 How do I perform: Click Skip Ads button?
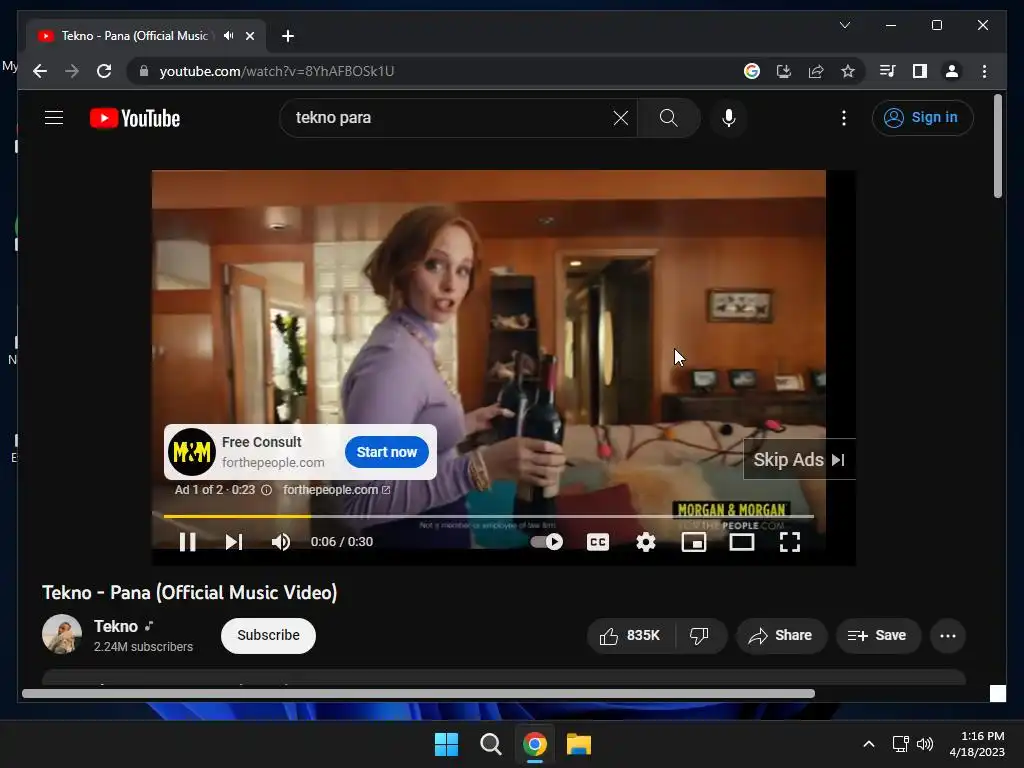pos(799,460)
